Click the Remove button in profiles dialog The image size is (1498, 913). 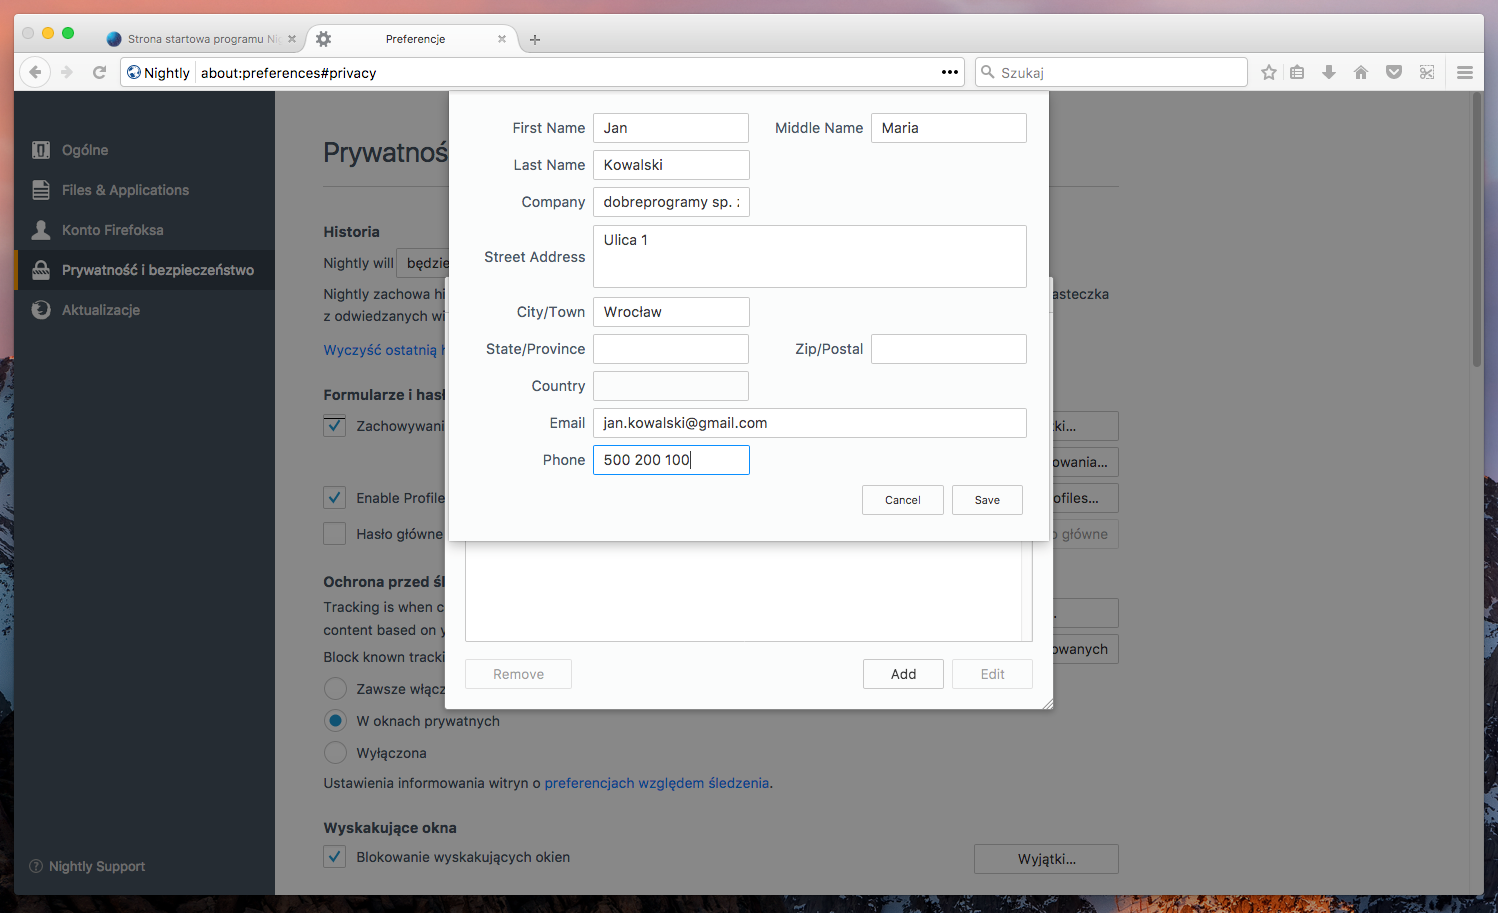[518, 674]
